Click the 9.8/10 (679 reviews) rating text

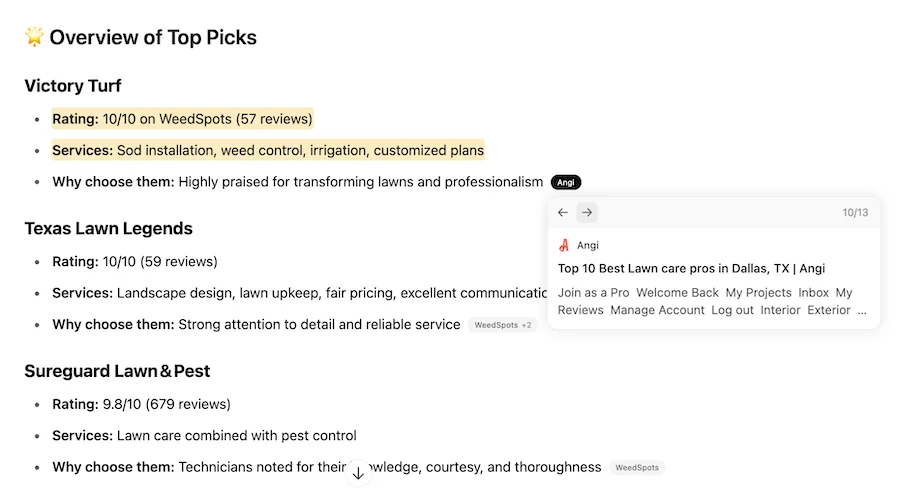point(166,404)
